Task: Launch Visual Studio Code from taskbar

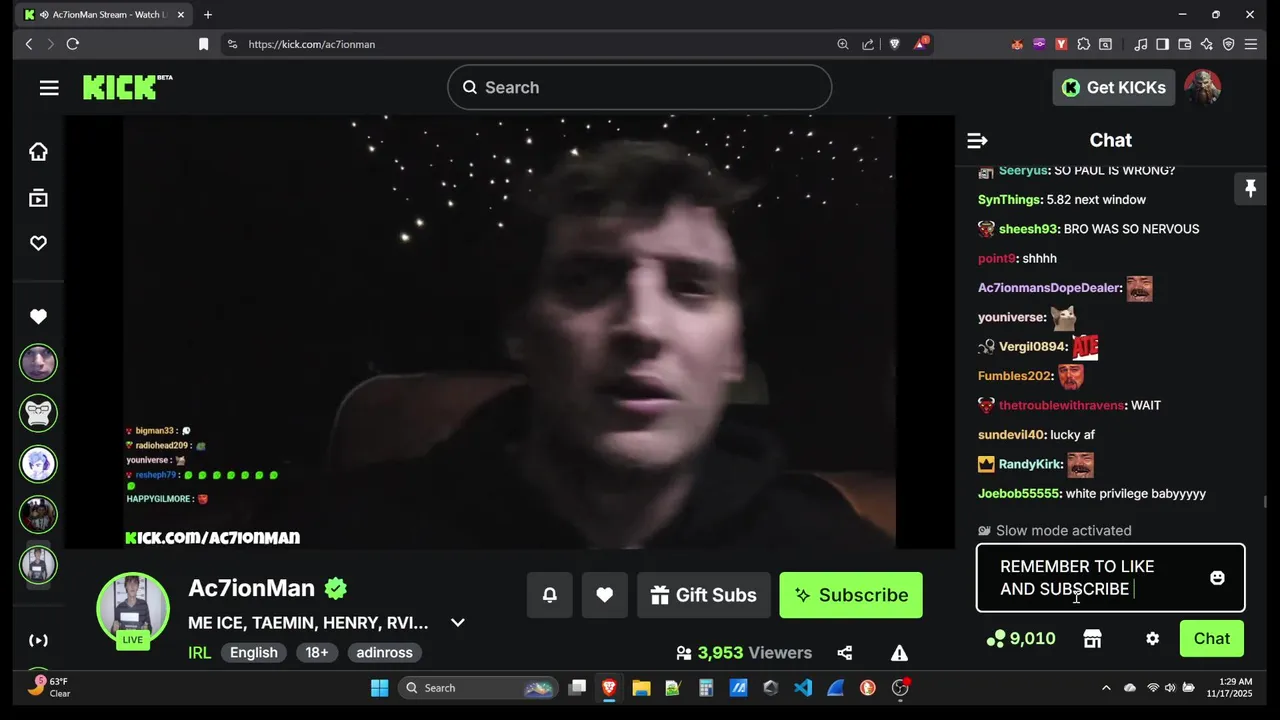Action: tap(803, 688)
